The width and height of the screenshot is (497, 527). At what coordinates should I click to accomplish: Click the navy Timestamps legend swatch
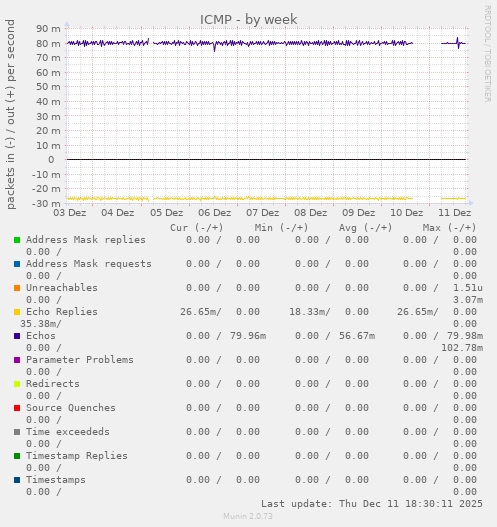tap(17, 480)
